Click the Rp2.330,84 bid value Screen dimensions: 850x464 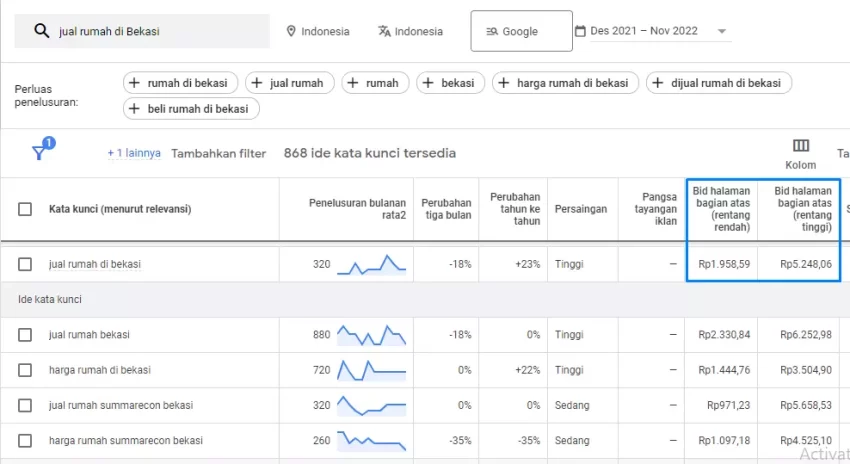coord(724,335)
